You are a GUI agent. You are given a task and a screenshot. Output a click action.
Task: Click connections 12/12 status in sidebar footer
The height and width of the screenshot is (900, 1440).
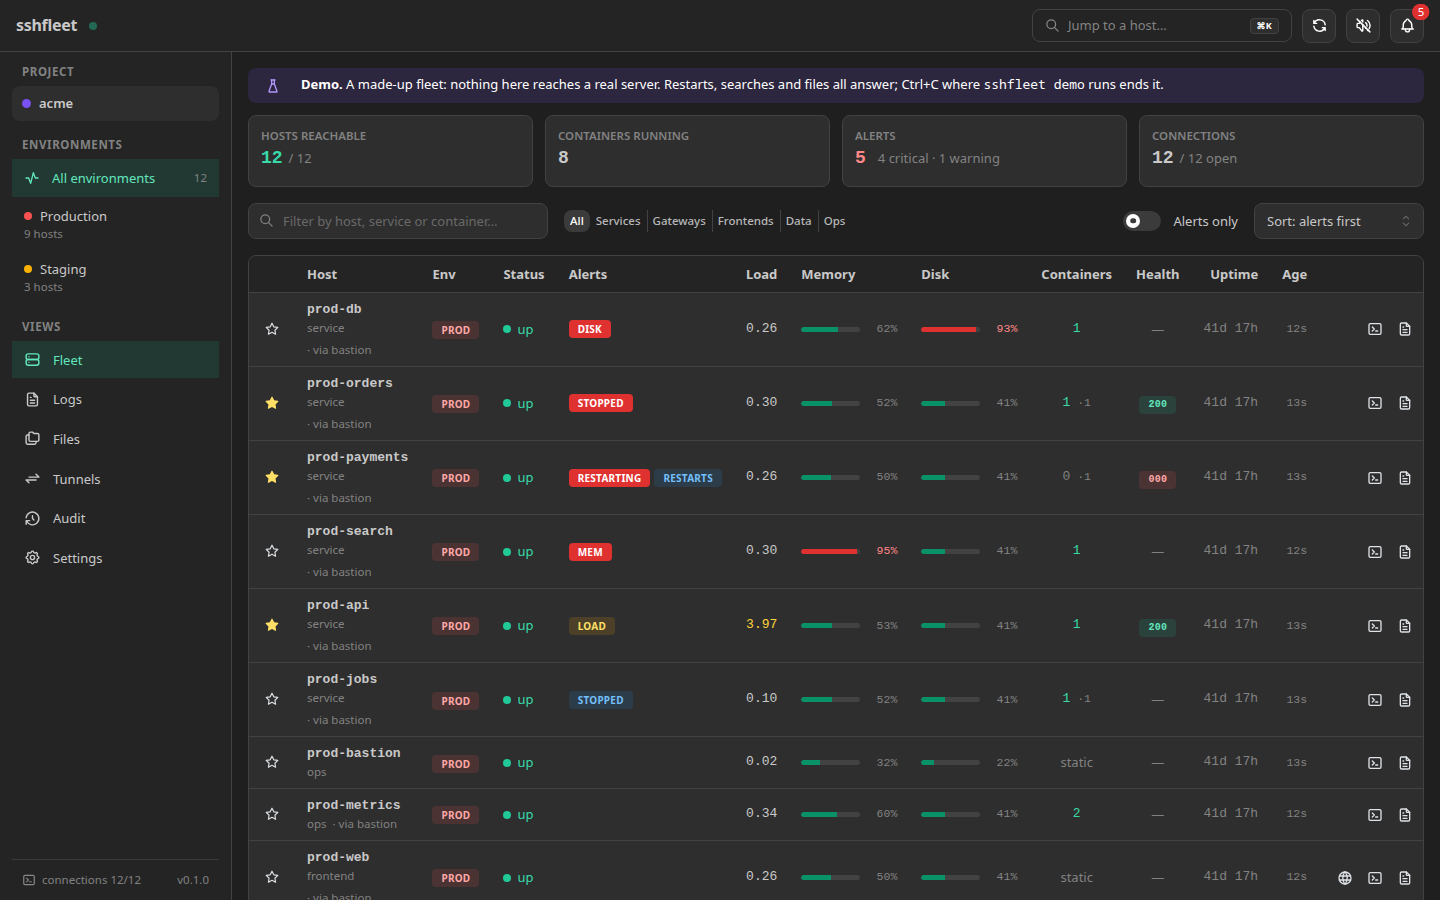click(82, 880)
